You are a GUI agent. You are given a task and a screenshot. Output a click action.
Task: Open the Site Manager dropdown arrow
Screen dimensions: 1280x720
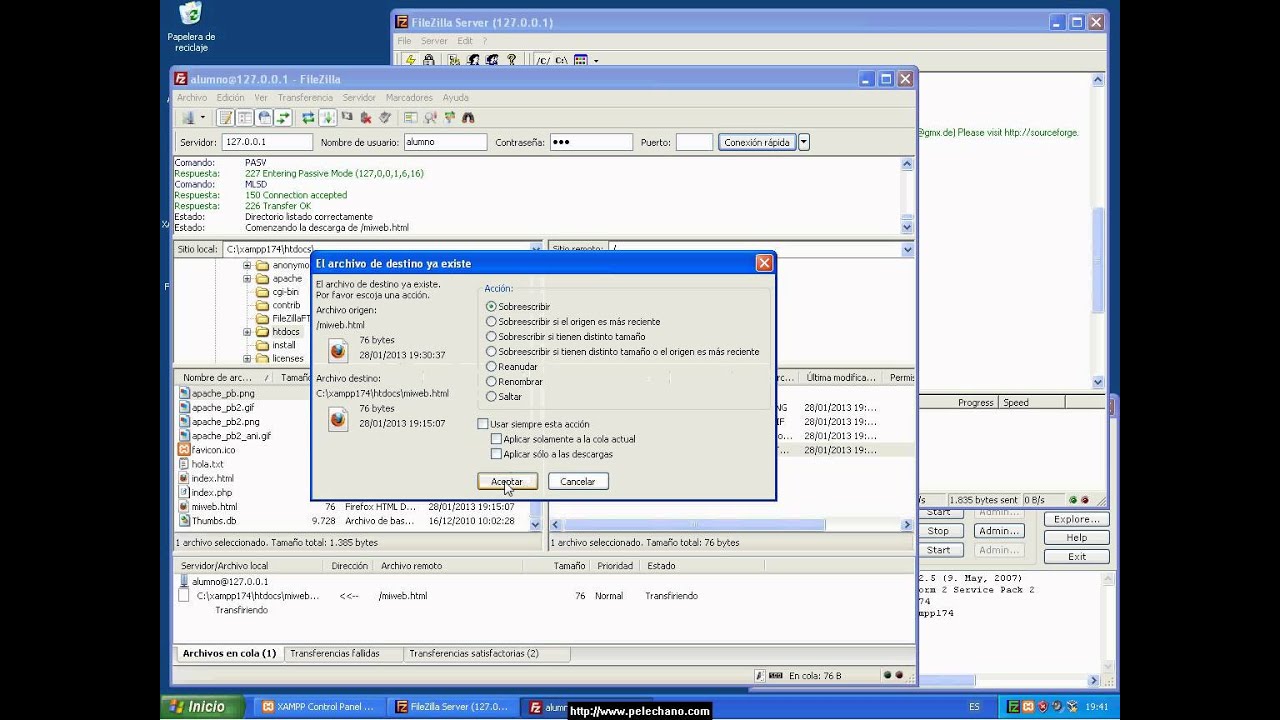[x=203, y=118]
